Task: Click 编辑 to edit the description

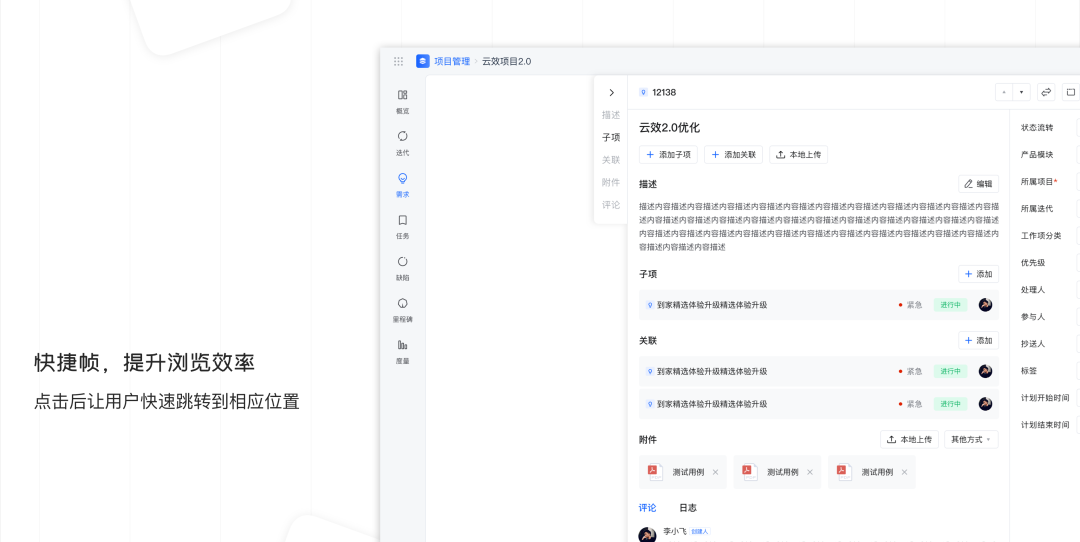Action: click(x=978, y=184)
